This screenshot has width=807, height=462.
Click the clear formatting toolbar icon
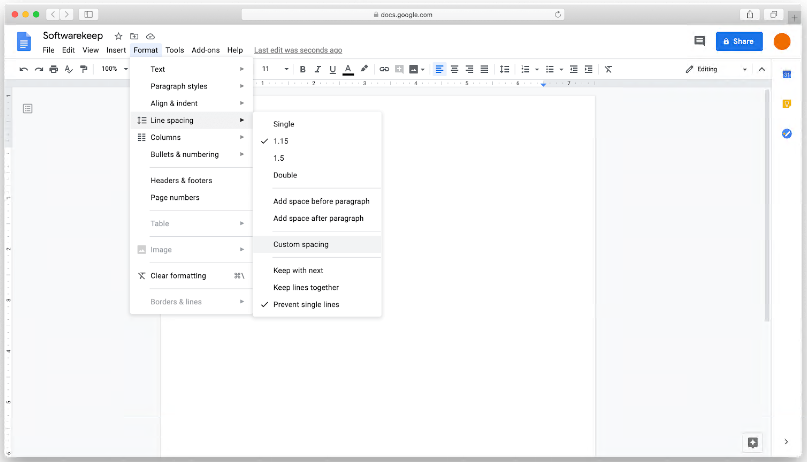coord(608,69)
